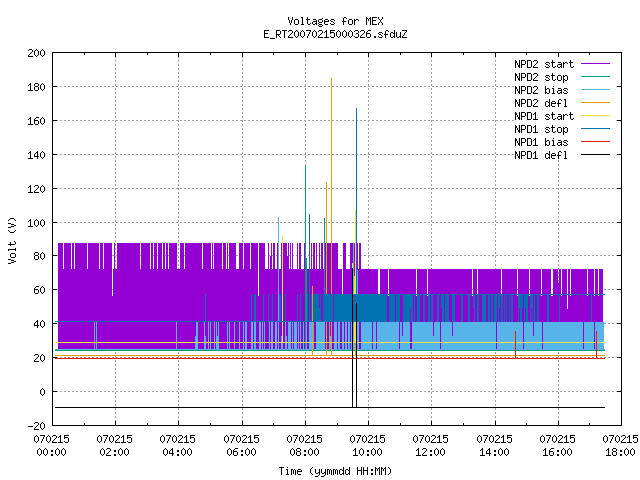Click the x-axis tick label 070215 14:00
This screenshot has width=640, height=480.
494,446
